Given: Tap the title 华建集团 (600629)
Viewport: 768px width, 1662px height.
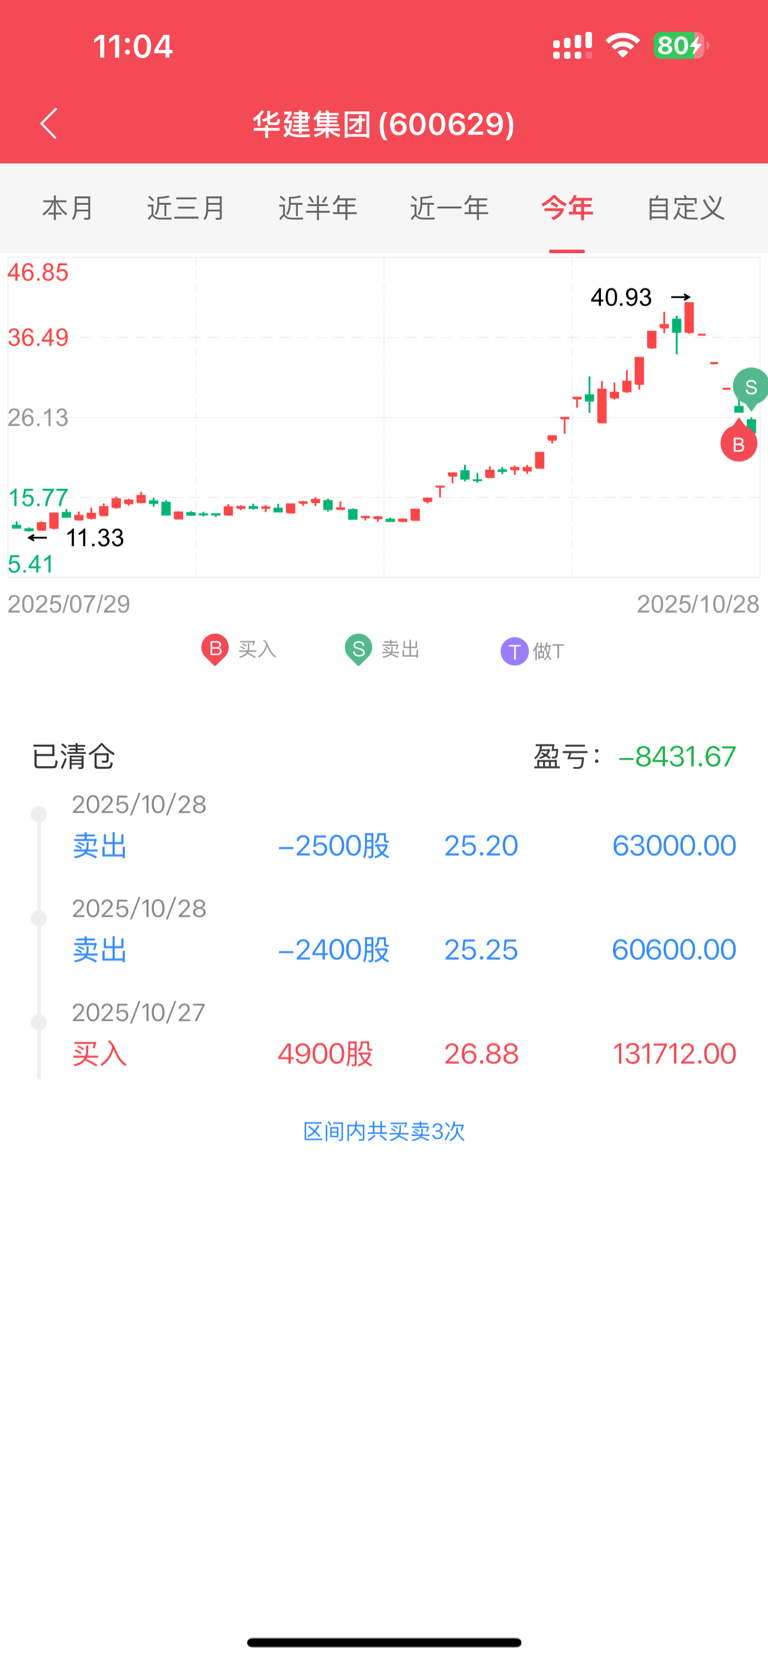Looking at the screenshot, I should tap(383, 124).
